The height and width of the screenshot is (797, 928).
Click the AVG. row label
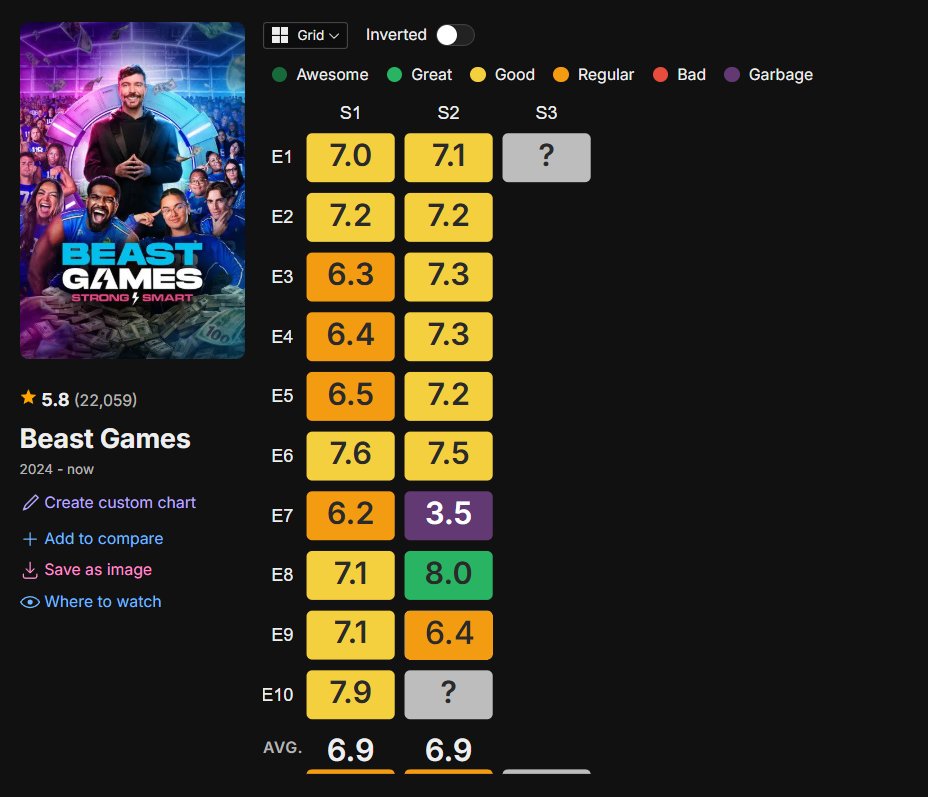(x=282, y=748)
